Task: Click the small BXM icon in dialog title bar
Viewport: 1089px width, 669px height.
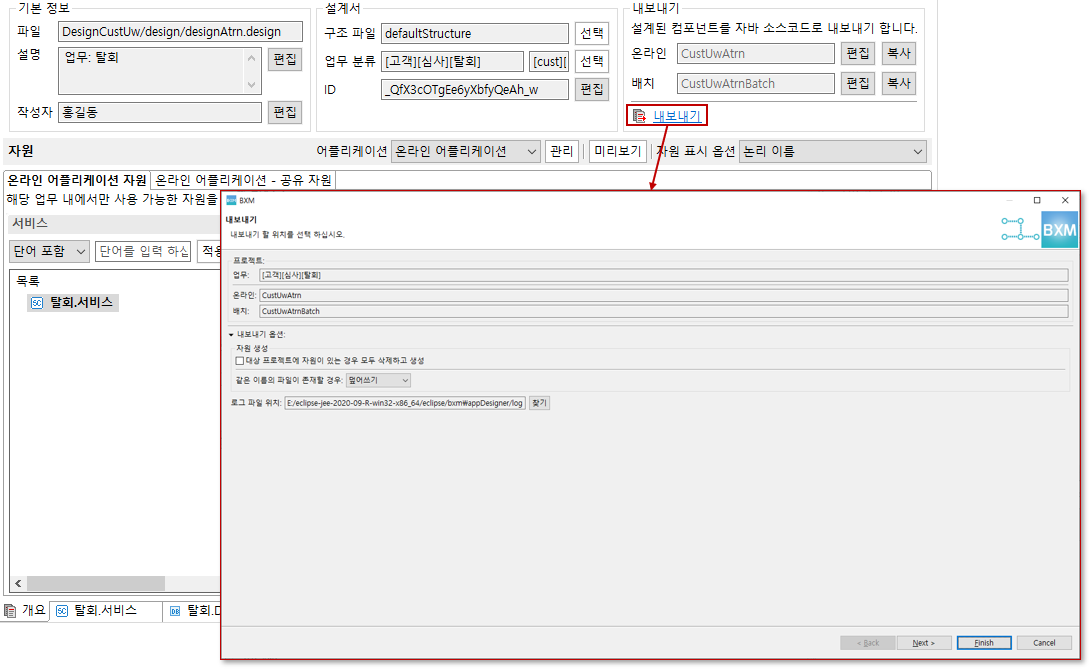Action: (231, 200)
